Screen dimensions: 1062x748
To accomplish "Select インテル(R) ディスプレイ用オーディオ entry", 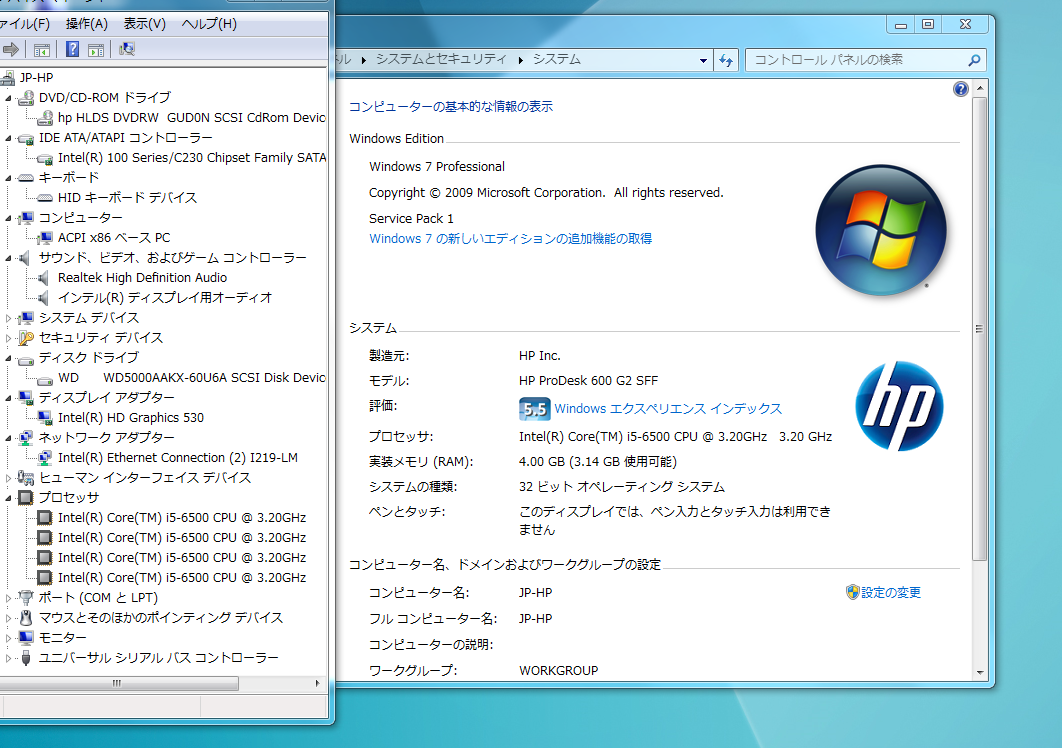I will pos(165,297).
